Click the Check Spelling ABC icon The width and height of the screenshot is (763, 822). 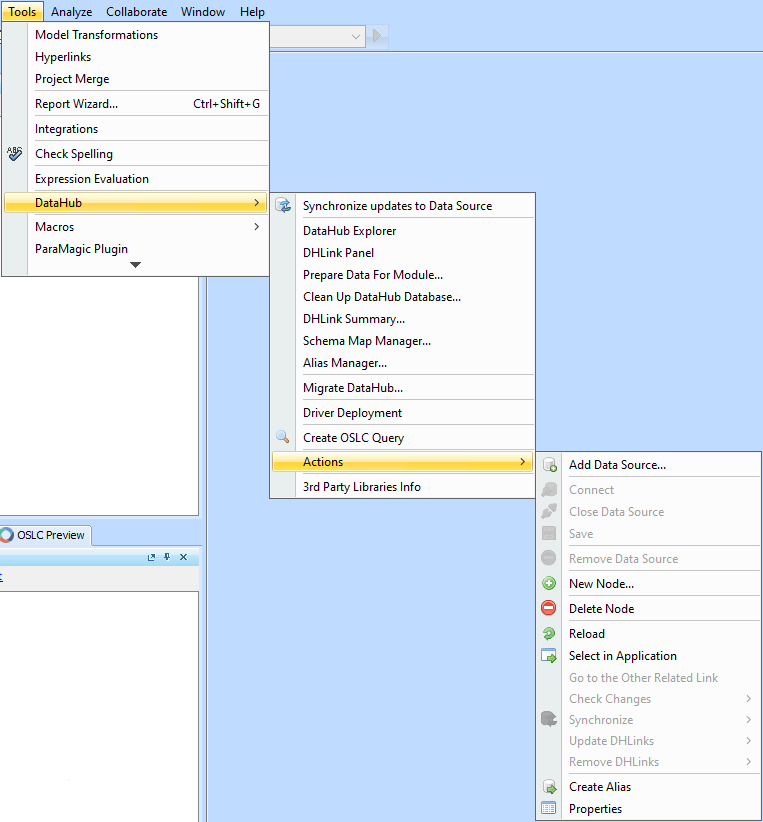tap(15, 154)
